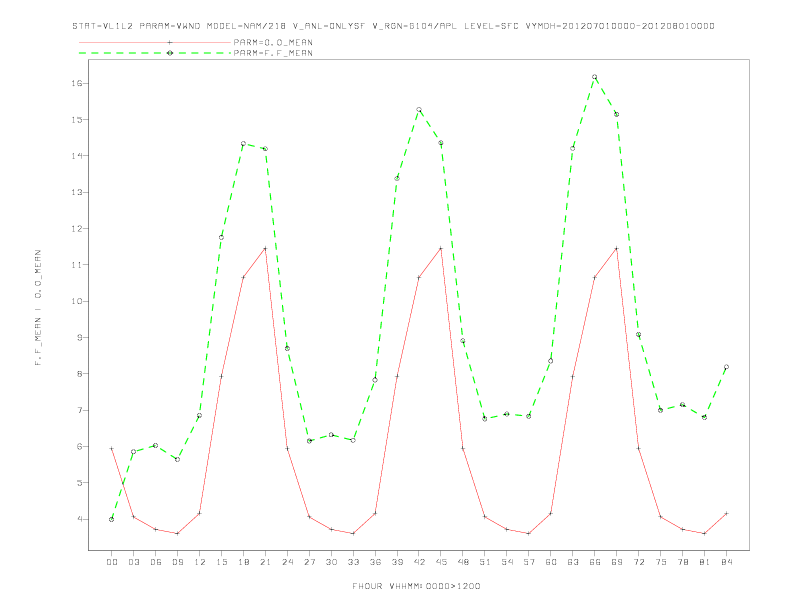Click y-axis tick label 8

(79, 374)
